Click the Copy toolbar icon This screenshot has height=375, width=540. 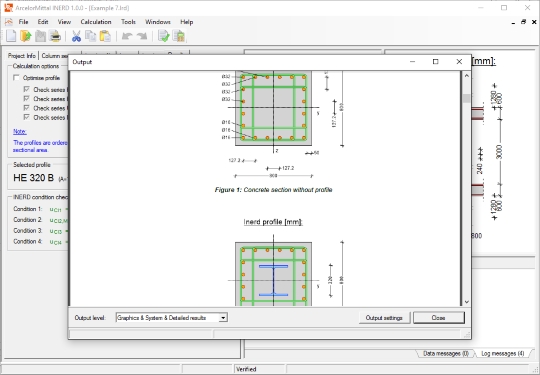(91, 36)
